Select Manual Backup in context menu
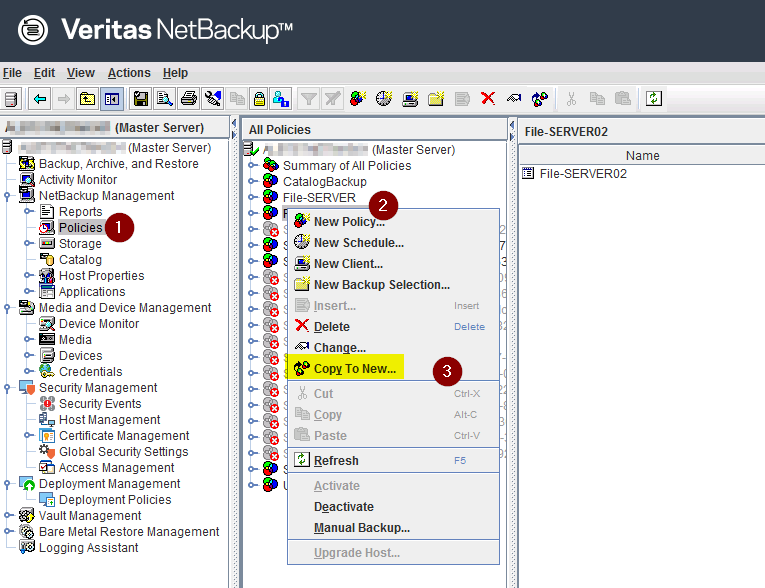This screenshot has height=588, width=765. (x=361, y=528)
